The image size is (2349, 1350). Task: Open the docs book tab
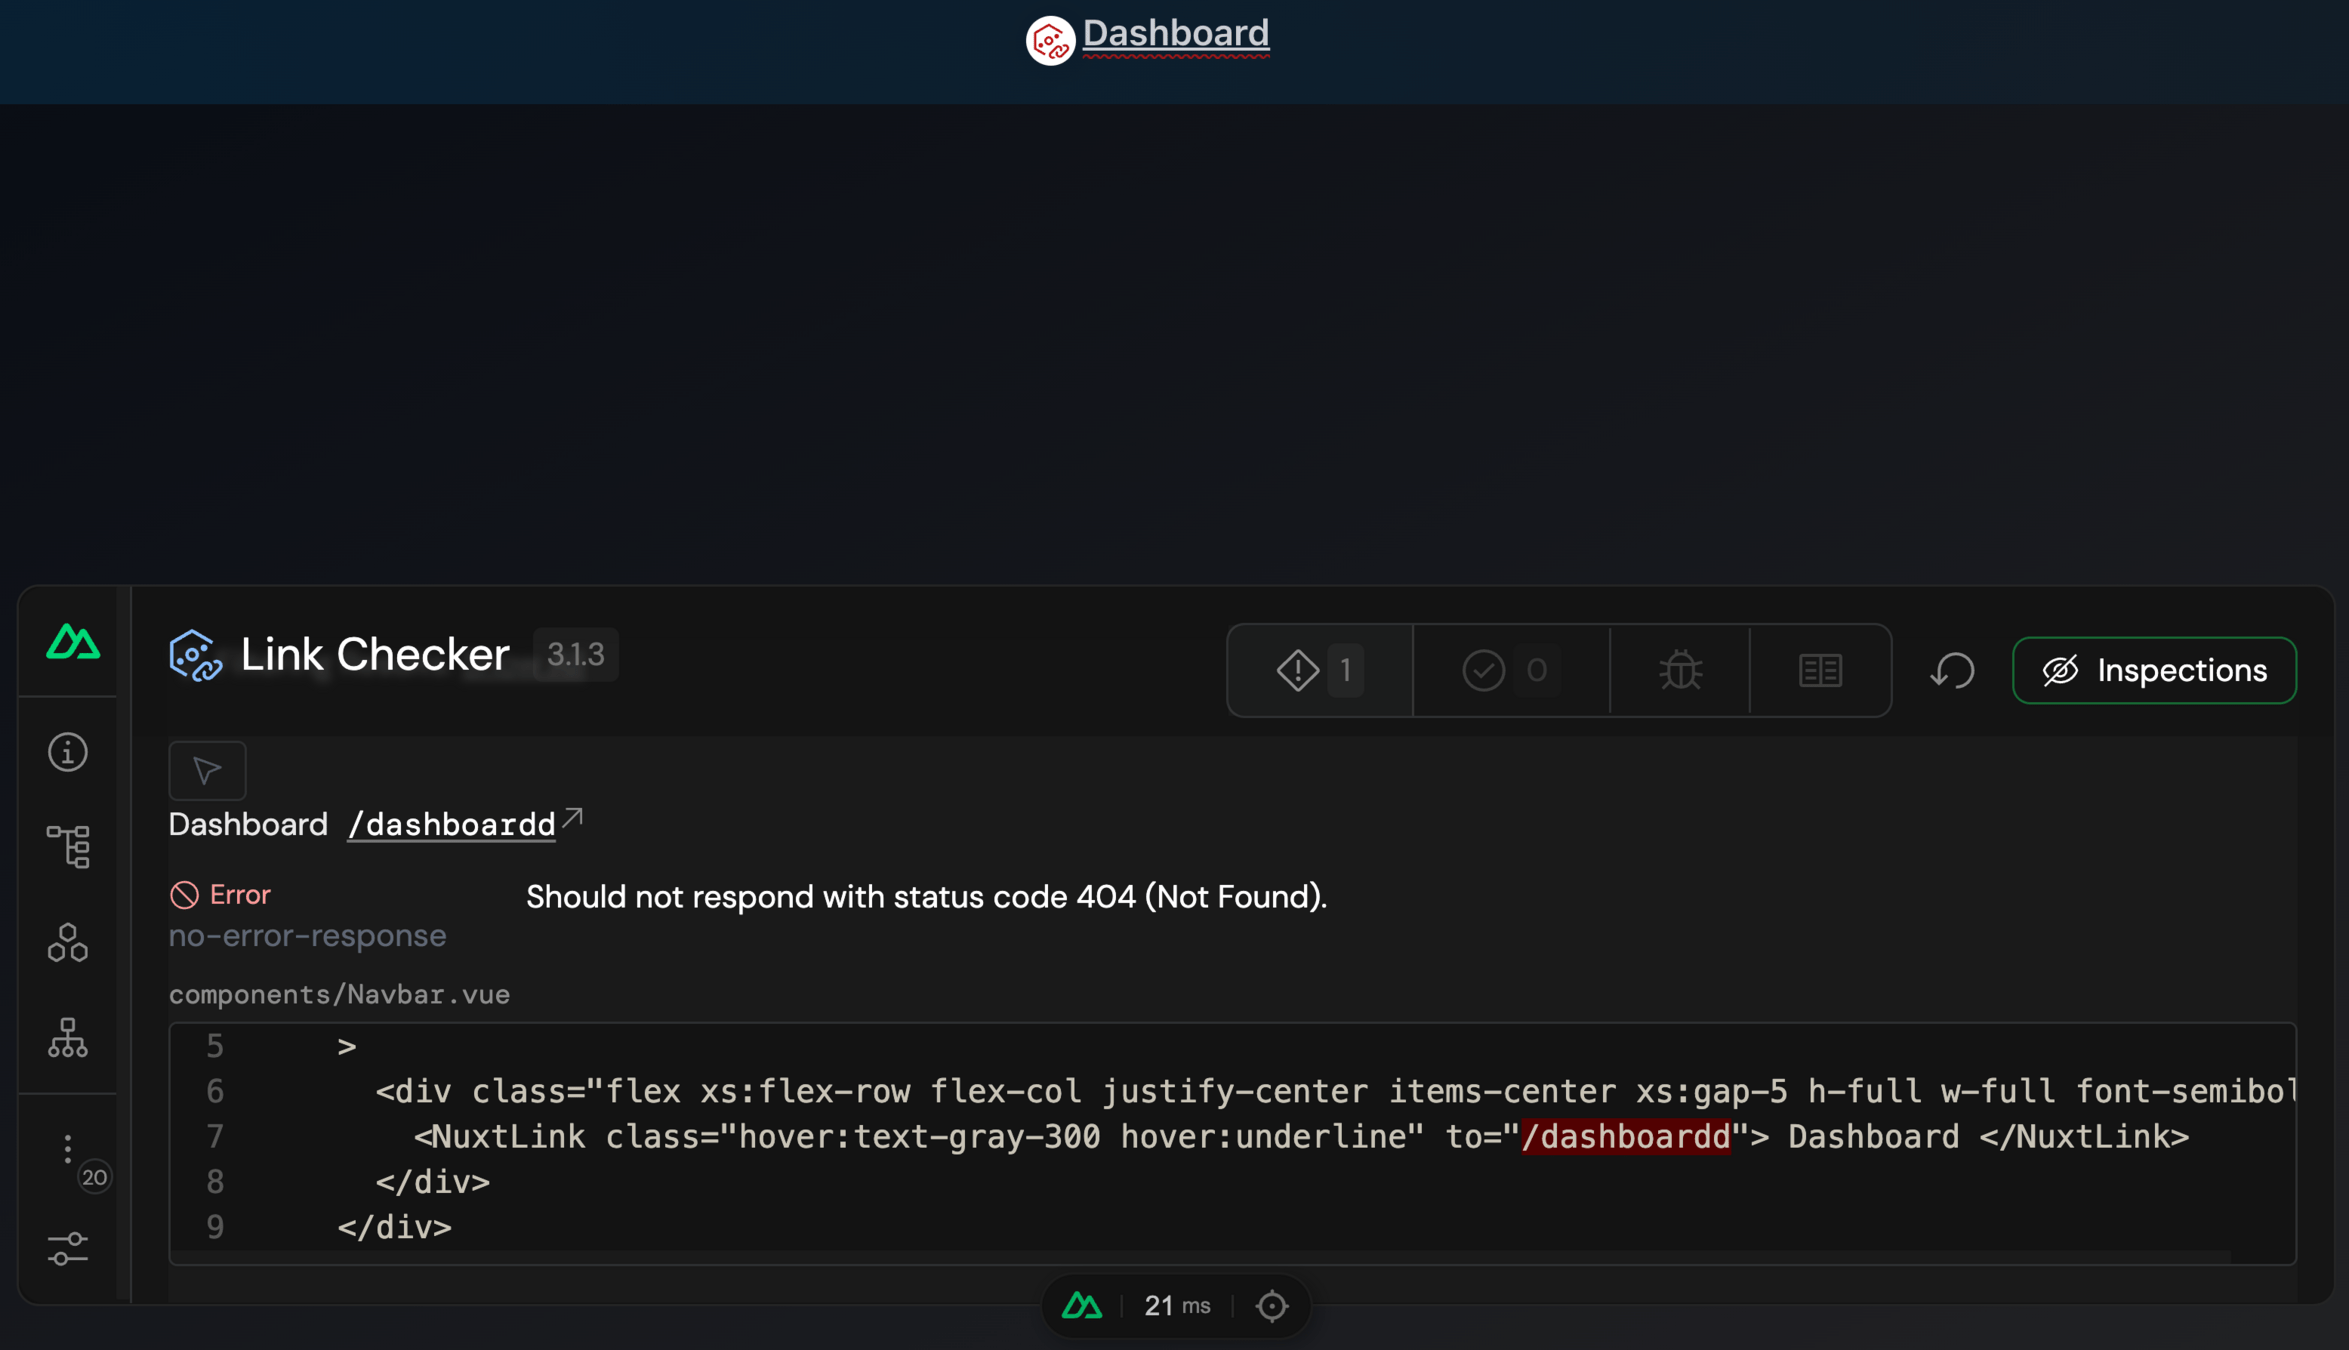coord(1820,670)
